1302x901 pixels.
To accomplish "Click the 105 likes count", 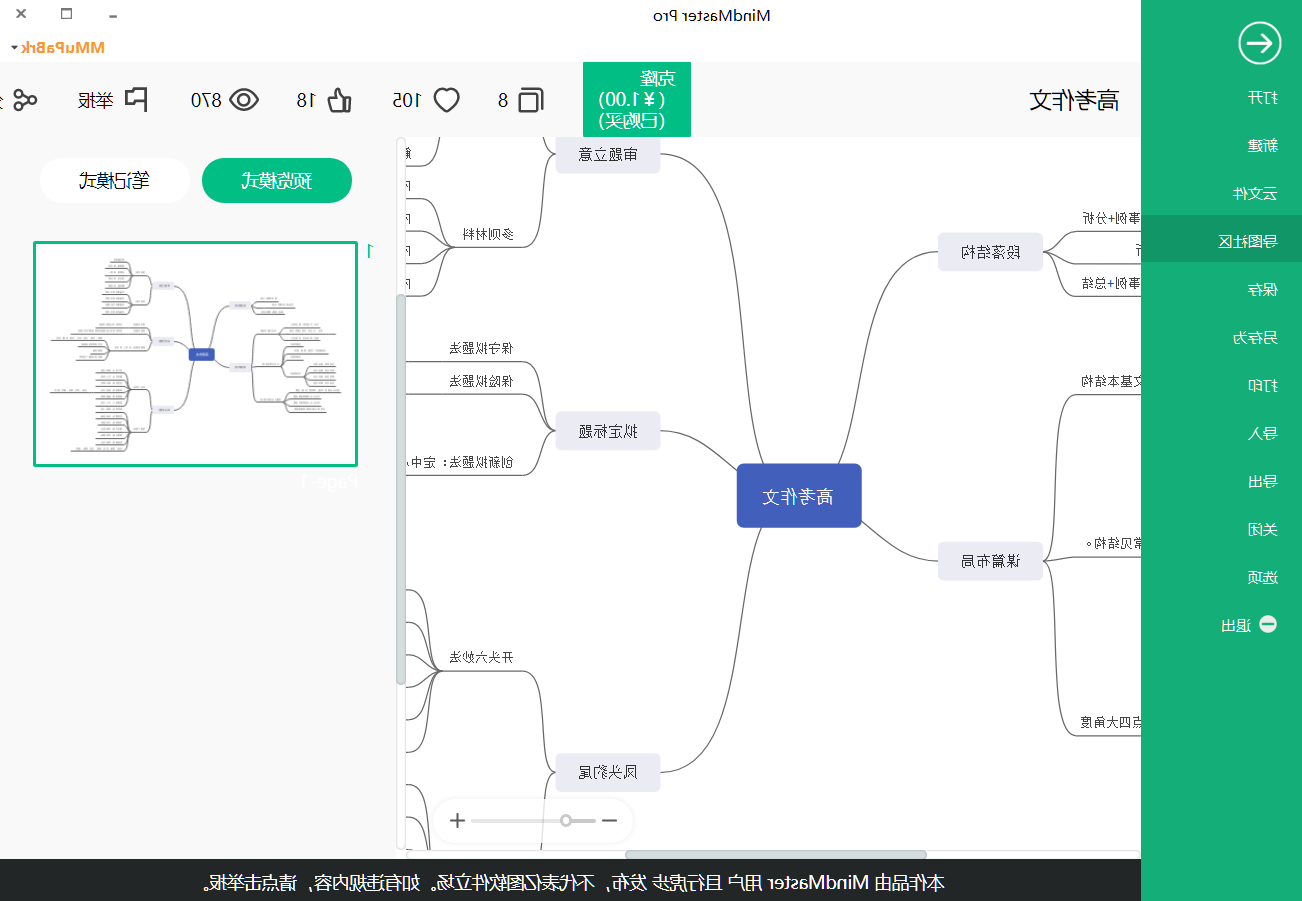I will pos(407,100).
